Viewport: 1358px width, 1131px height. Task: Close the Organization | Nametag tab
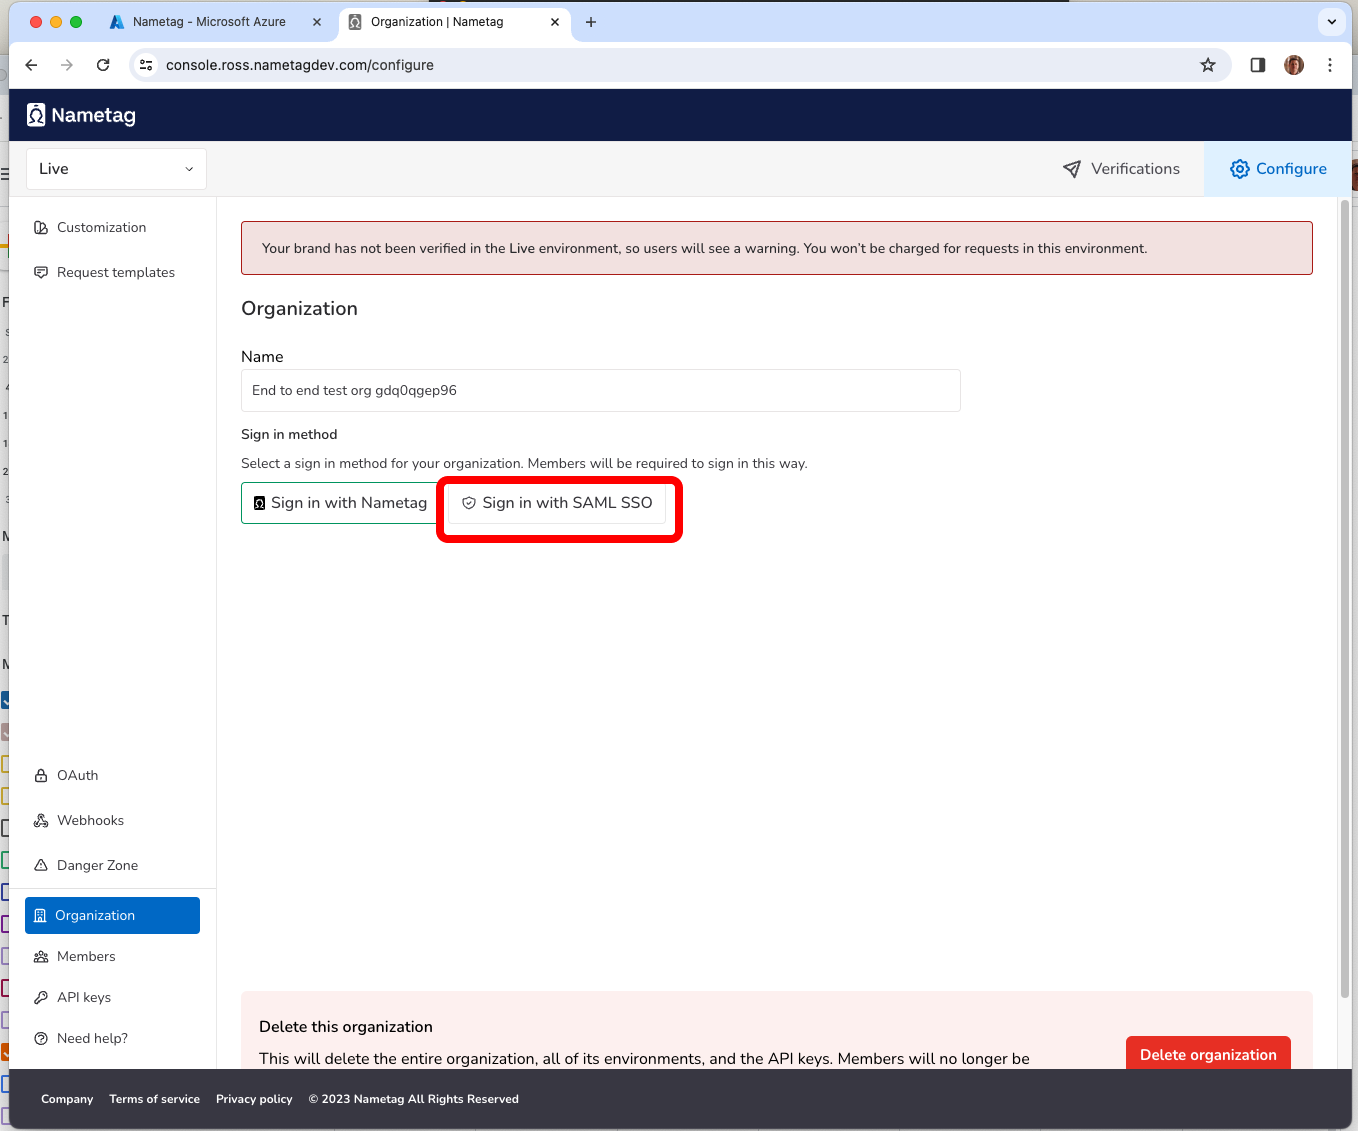555,22
